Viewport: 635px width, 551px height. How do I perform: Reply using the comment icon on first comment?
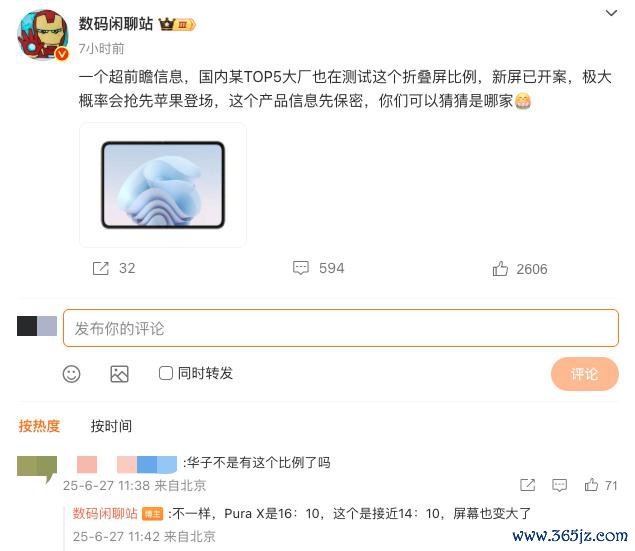pyautogui.click(x=559, y=485)
